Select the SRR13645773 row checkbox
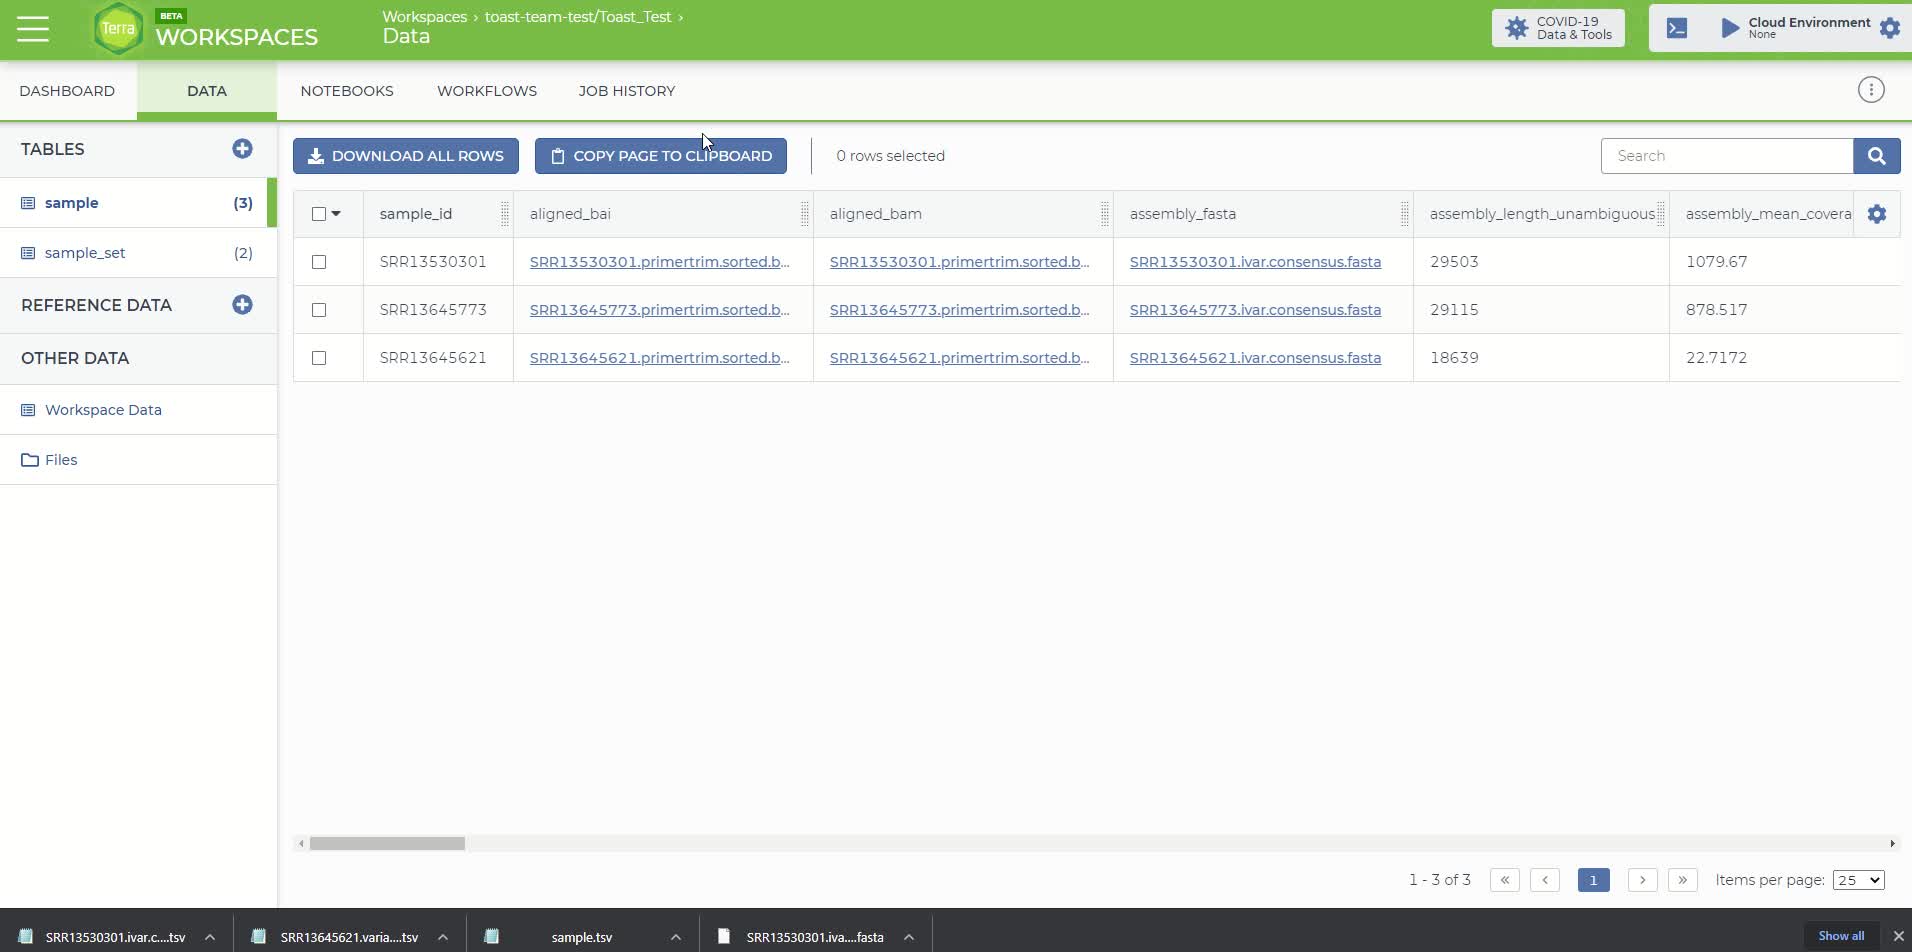 click(319, 310)
